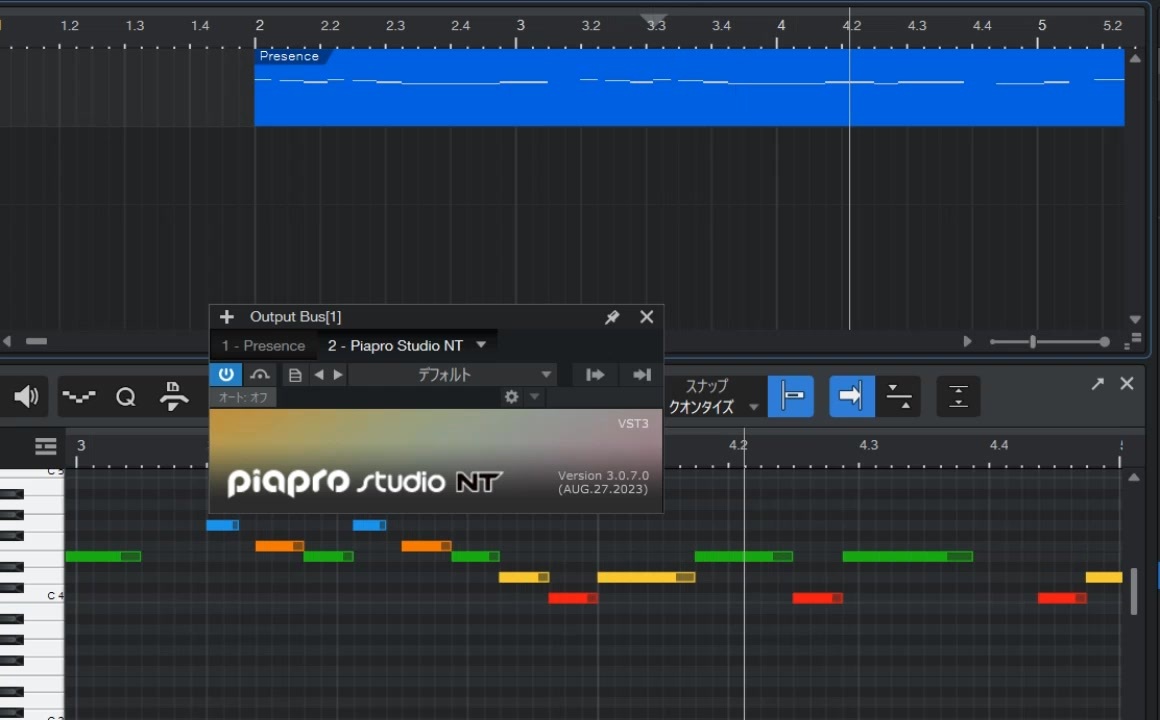
Task: Add a plugin with the plus icon
Action: pyautogui.click(x=226, y=317)
